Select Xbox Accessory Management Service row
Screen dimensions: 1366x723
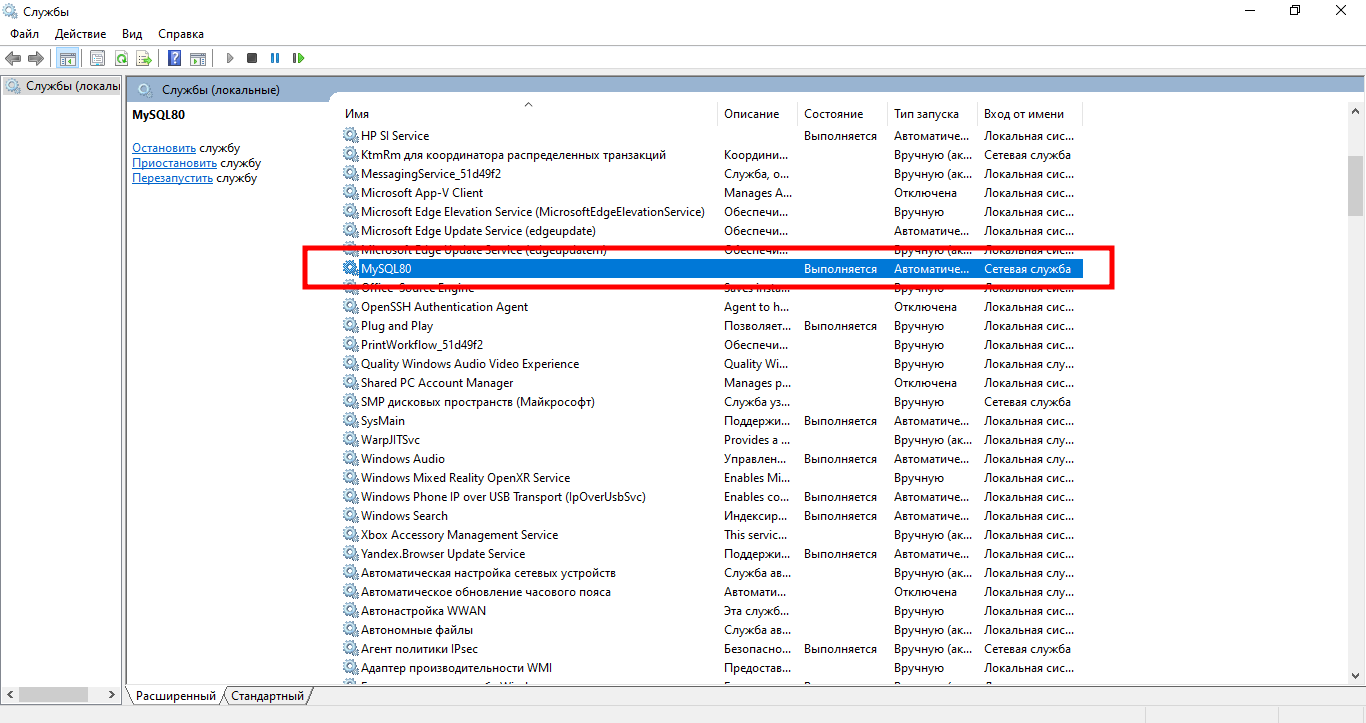pos(711,535)
